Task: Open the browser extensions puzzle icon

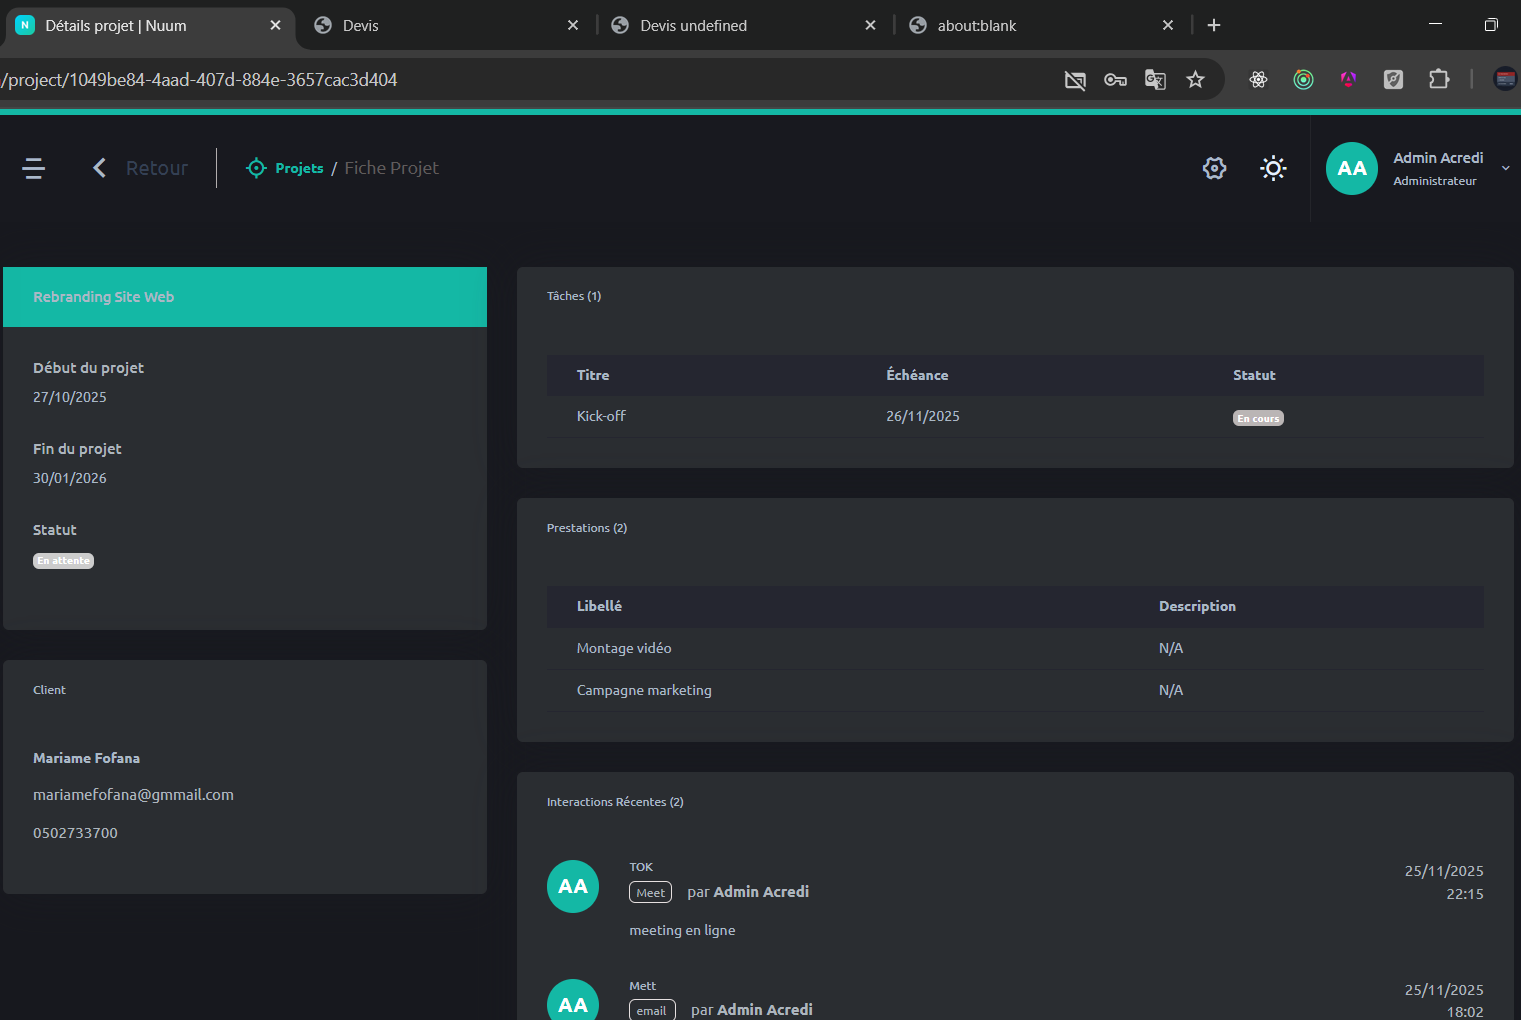Action: click(x=1439, y=80)
